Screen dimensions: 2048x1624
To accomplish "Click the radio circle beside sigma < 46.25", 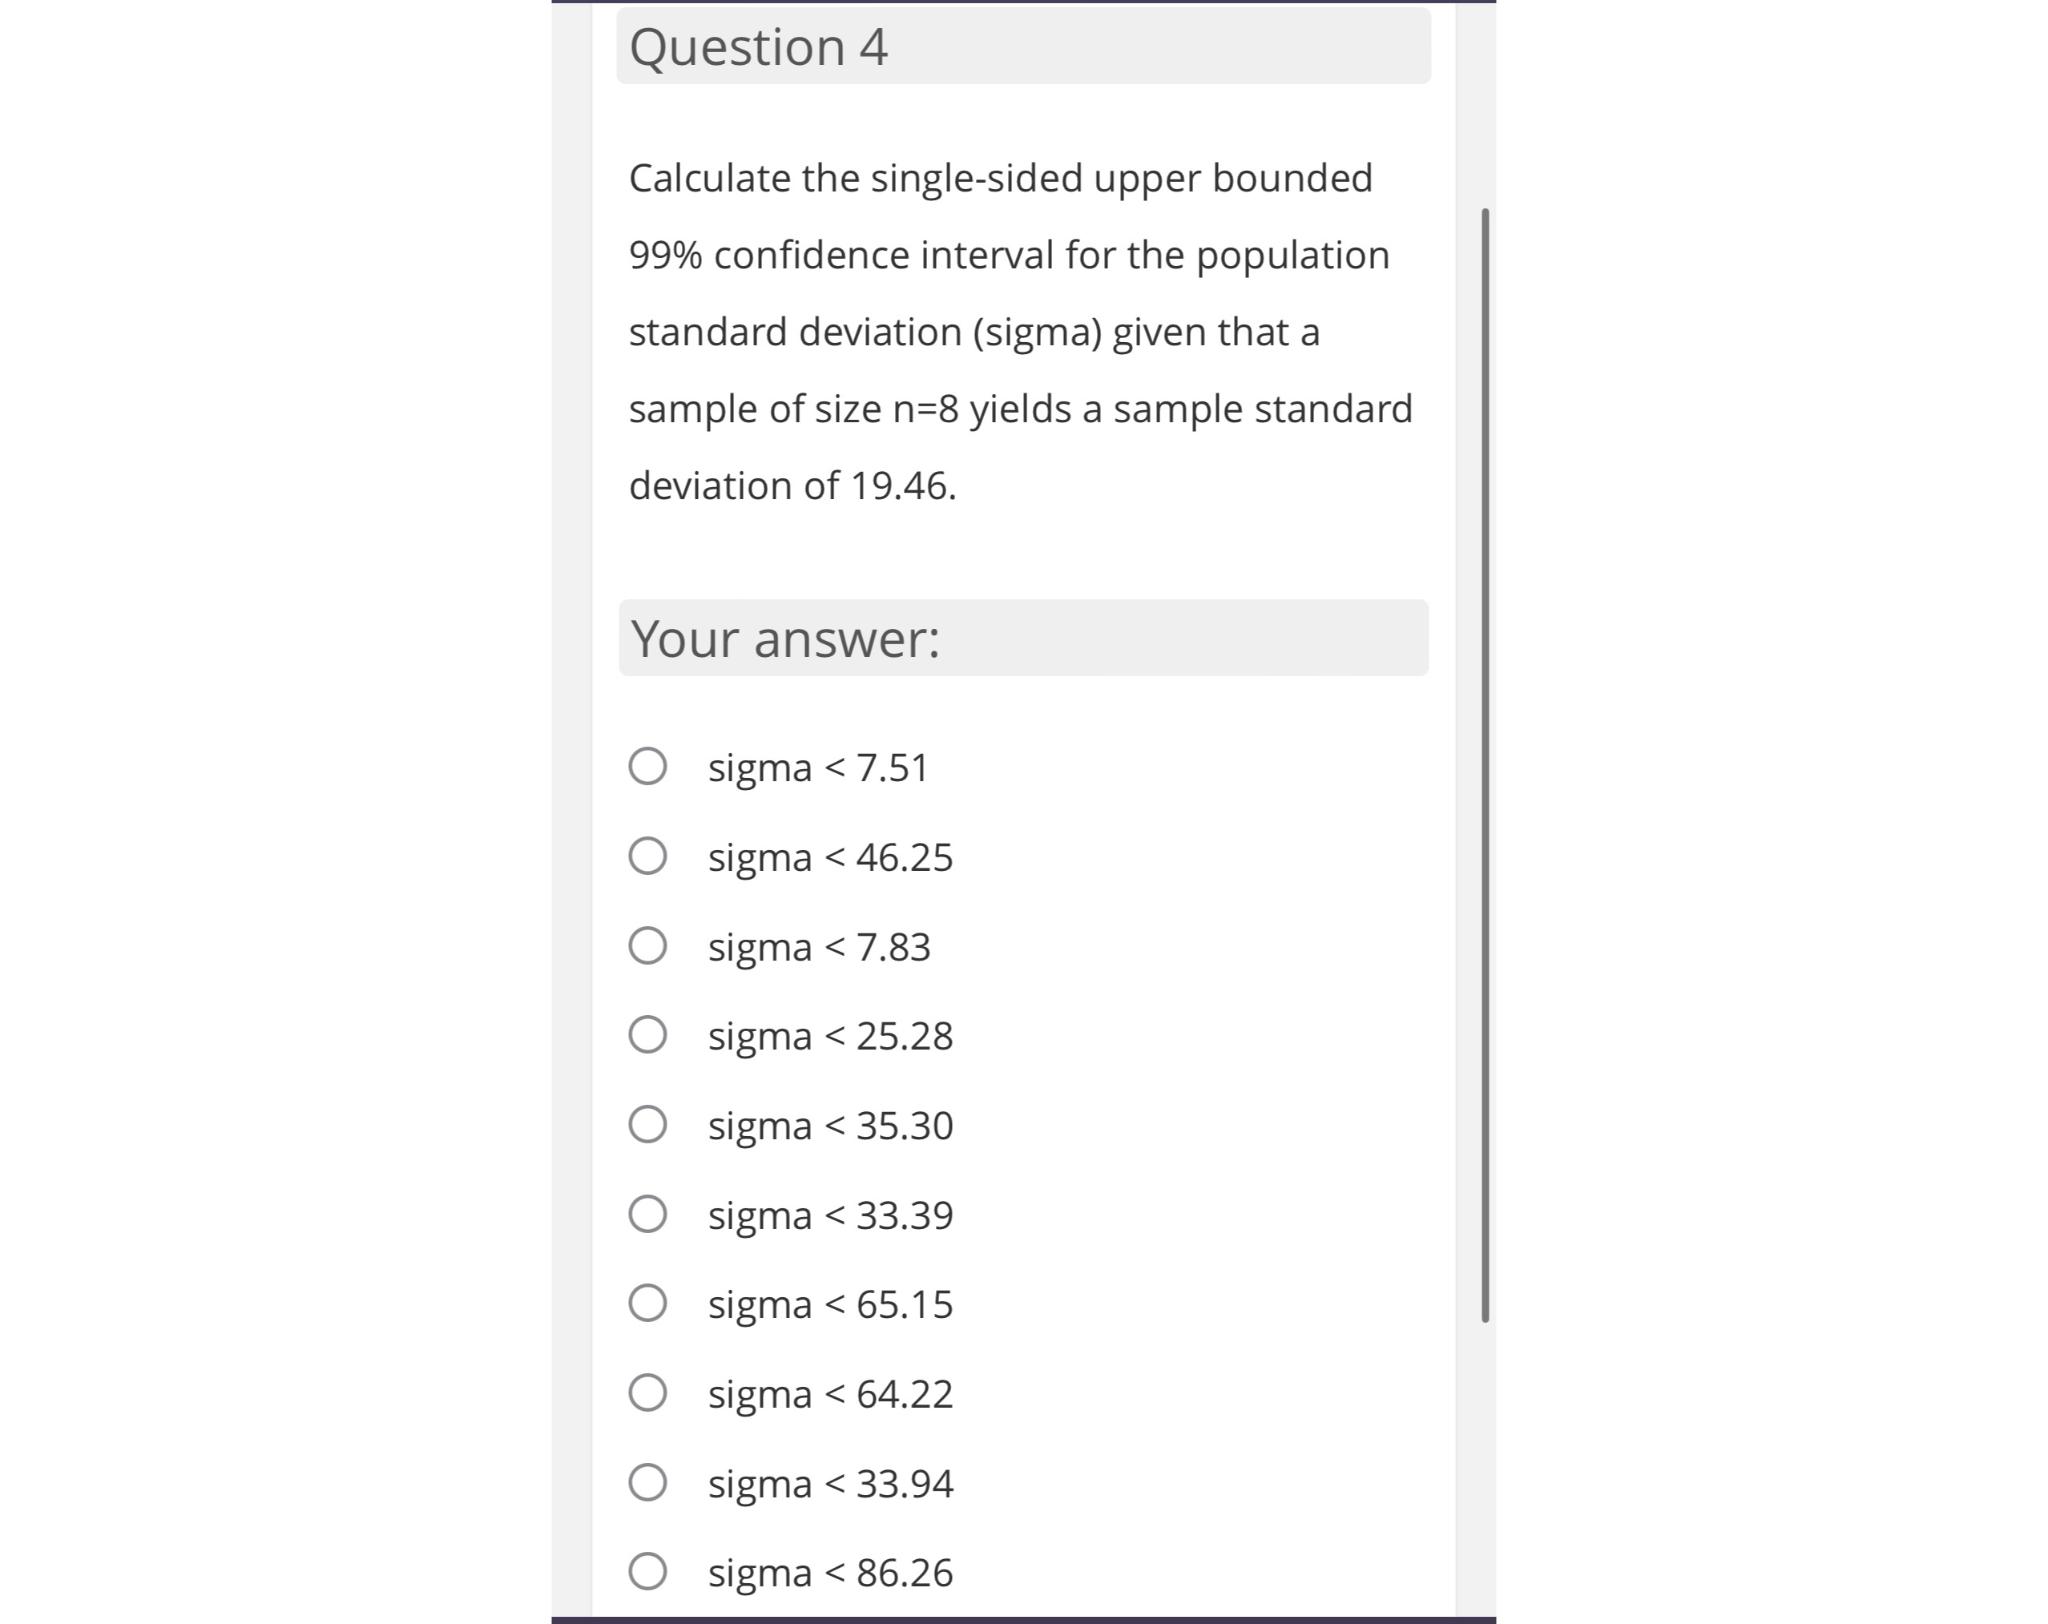I will pos(648,857).
